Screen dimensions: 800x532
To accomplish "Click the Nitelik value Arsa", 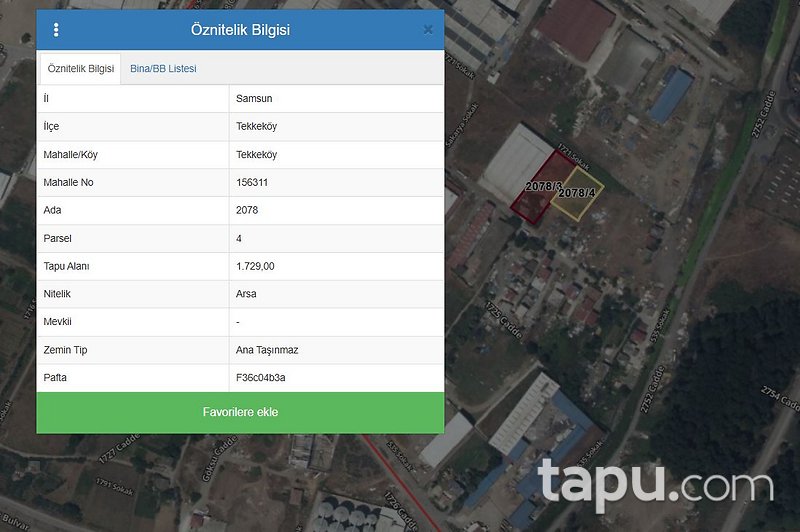I will 246,294.
